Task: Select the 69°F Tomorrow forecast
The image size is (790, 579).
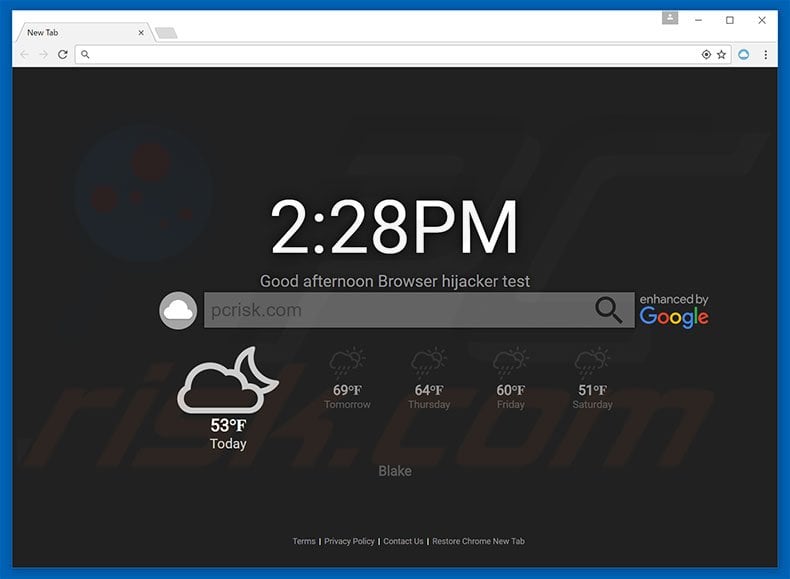Action: tap(347, 397)
